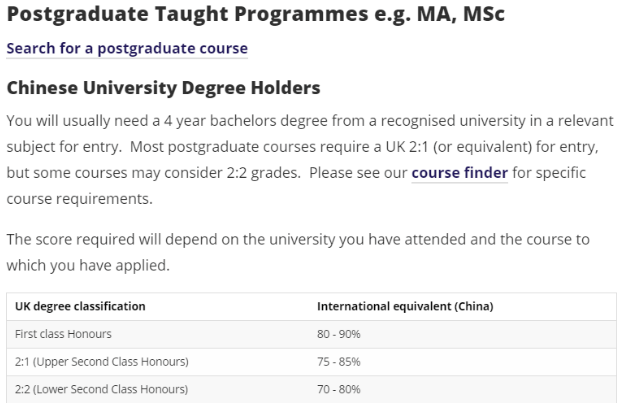Viewport: 619px width, 403px height.
Task: Click the text 'which you have applied.'
Action: pyautogui.click(x=88, y=265)
